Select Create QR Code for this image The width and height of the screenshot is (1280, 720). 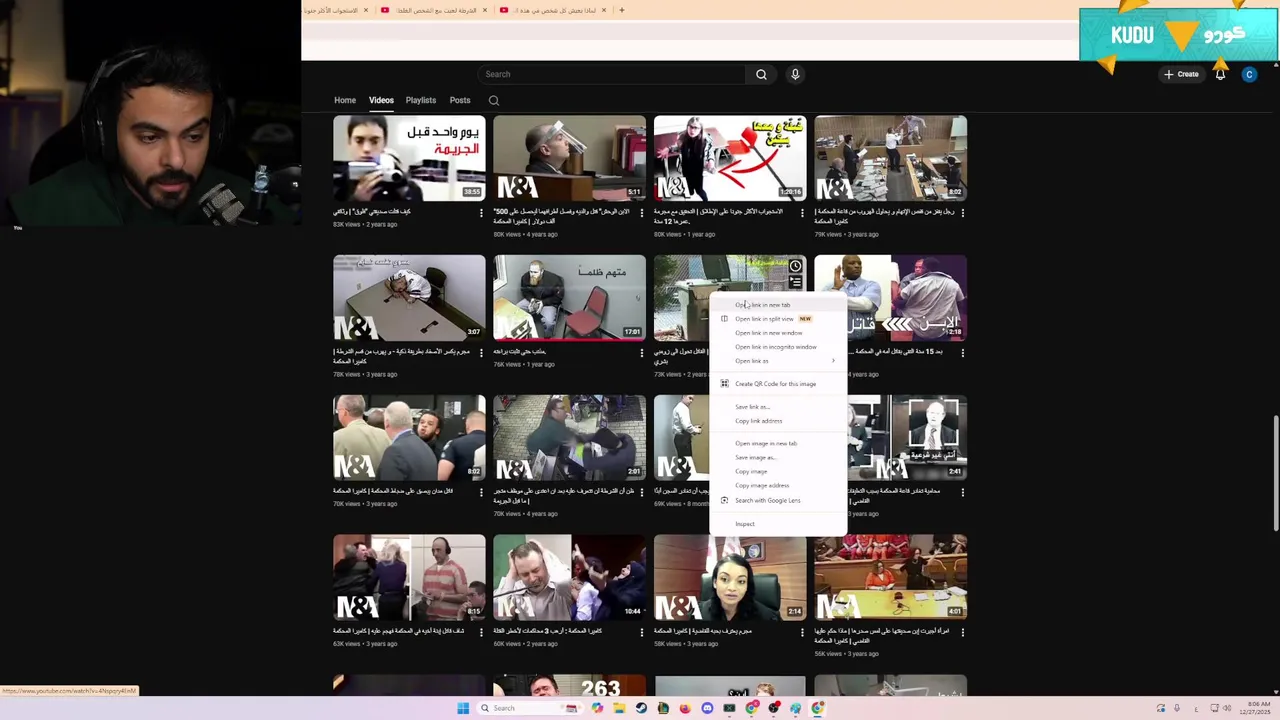(x=778, y=384)
